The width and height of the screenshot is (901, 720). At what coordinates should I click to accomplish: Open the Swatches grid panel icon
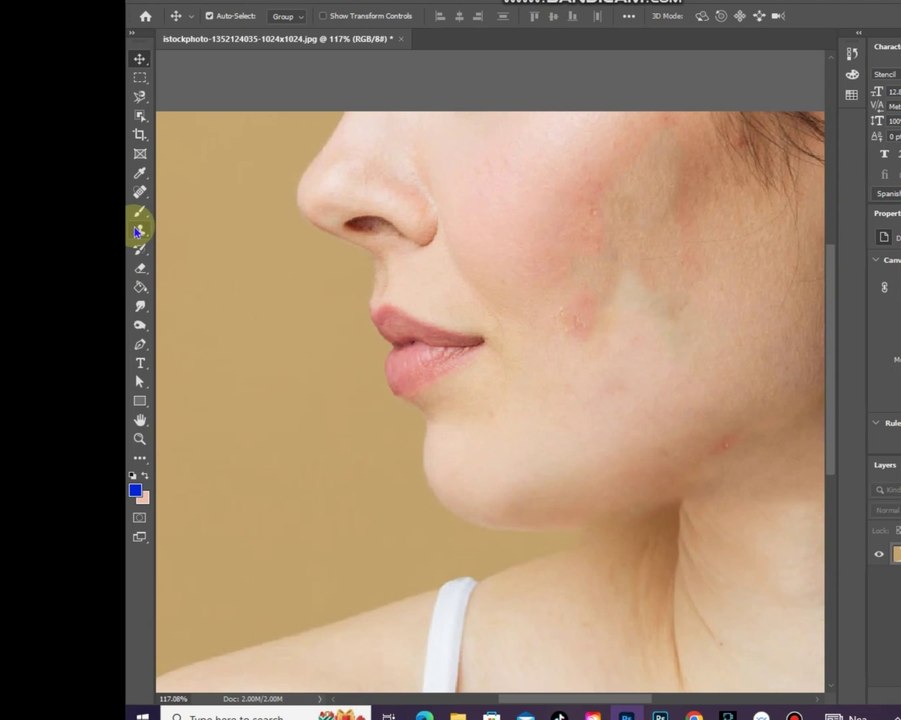tap(852, 95)
